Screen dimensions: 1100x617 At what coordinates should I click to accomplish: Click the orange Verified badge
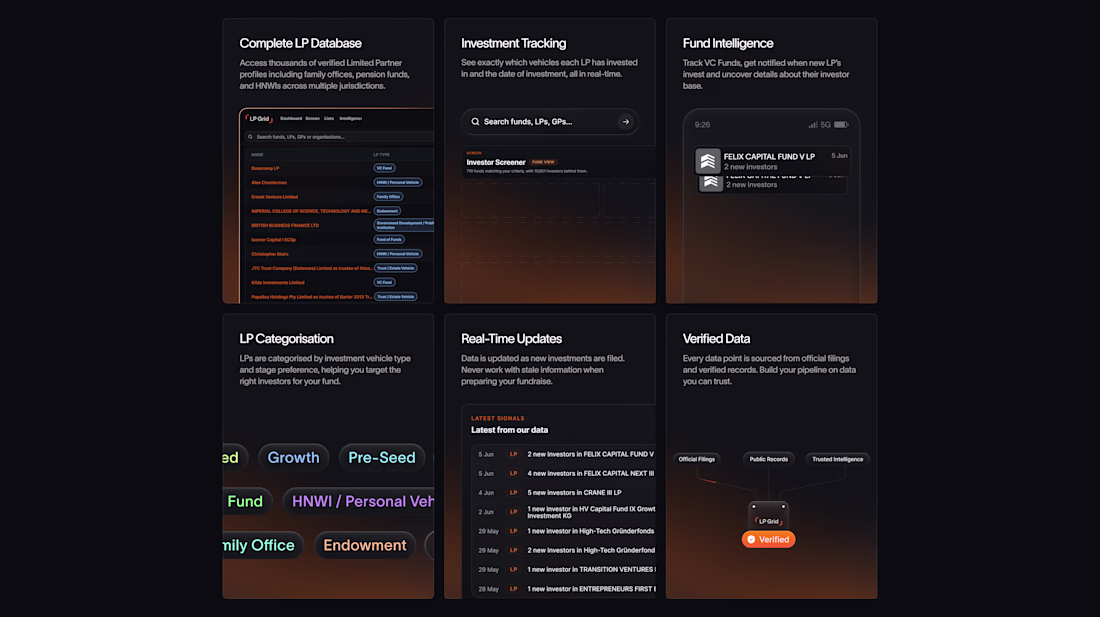768,539
